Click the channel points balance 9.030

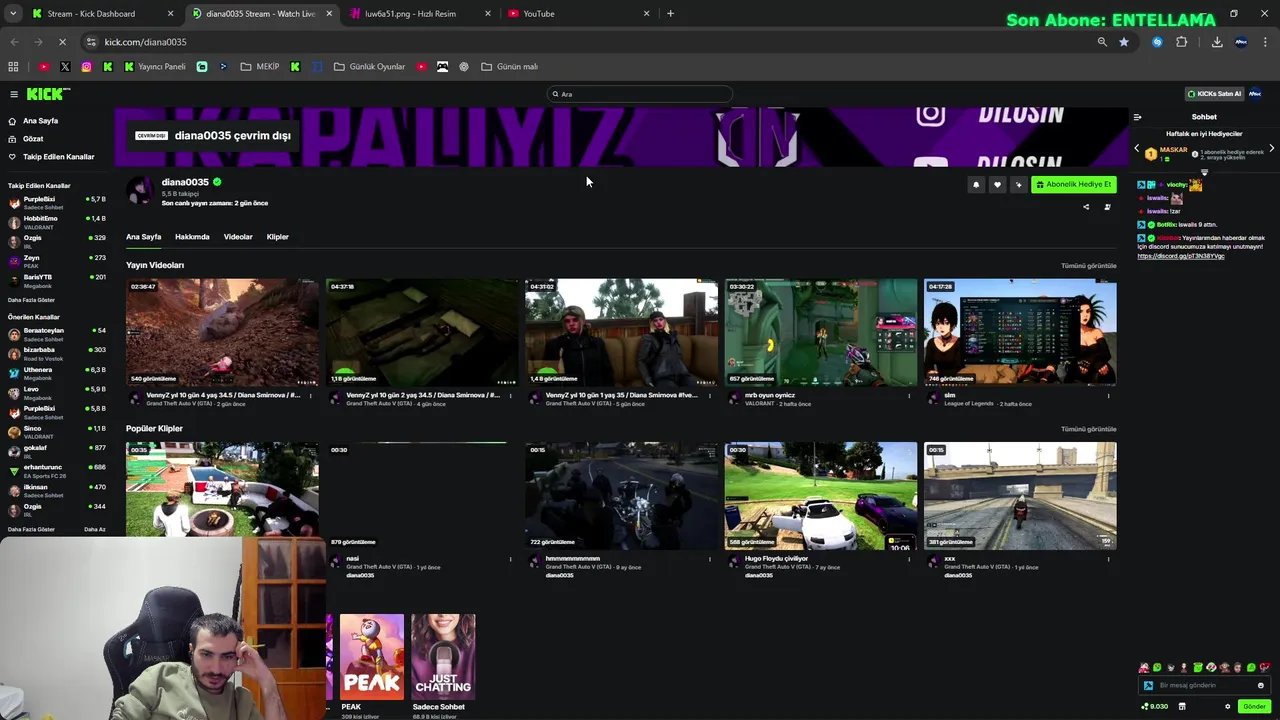click(1155, 706)
